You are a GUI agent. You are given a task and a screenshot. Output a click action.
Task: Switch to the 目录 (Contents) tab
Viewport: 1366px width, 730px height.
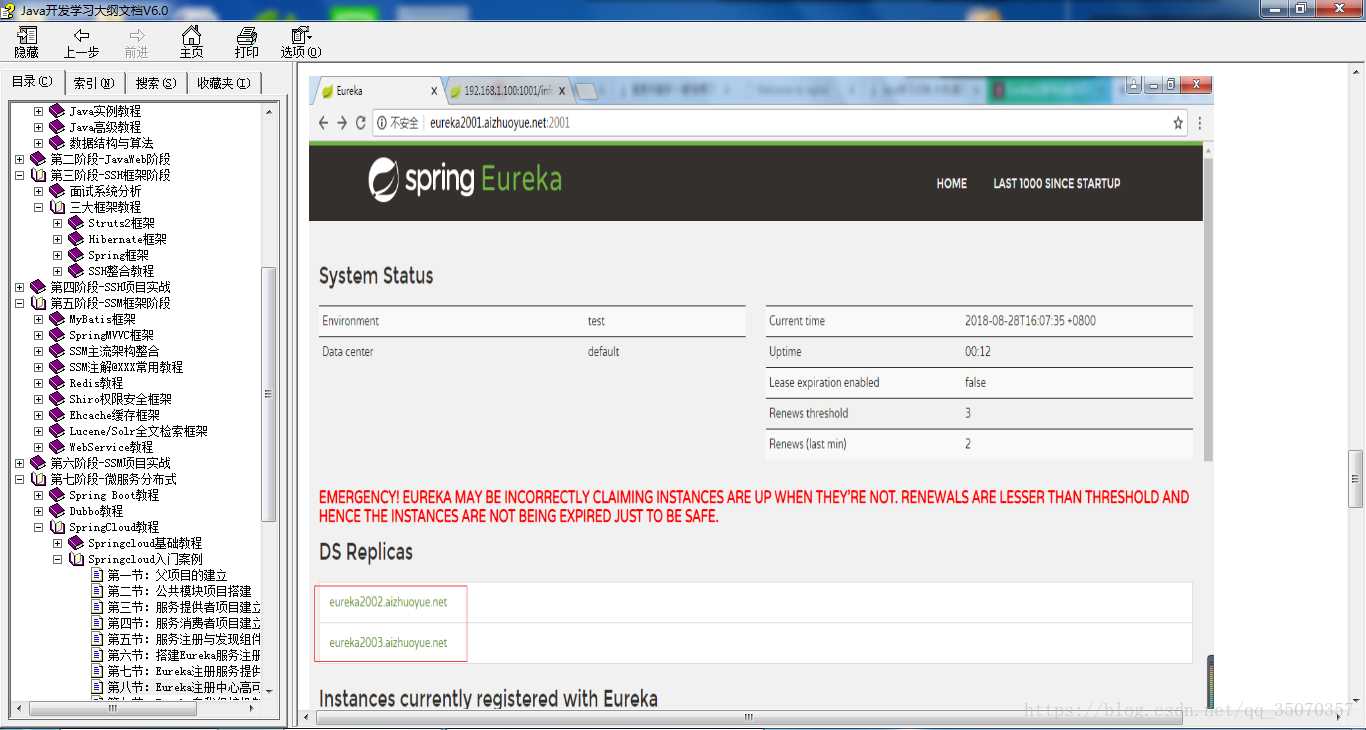(x=32, y=82)
